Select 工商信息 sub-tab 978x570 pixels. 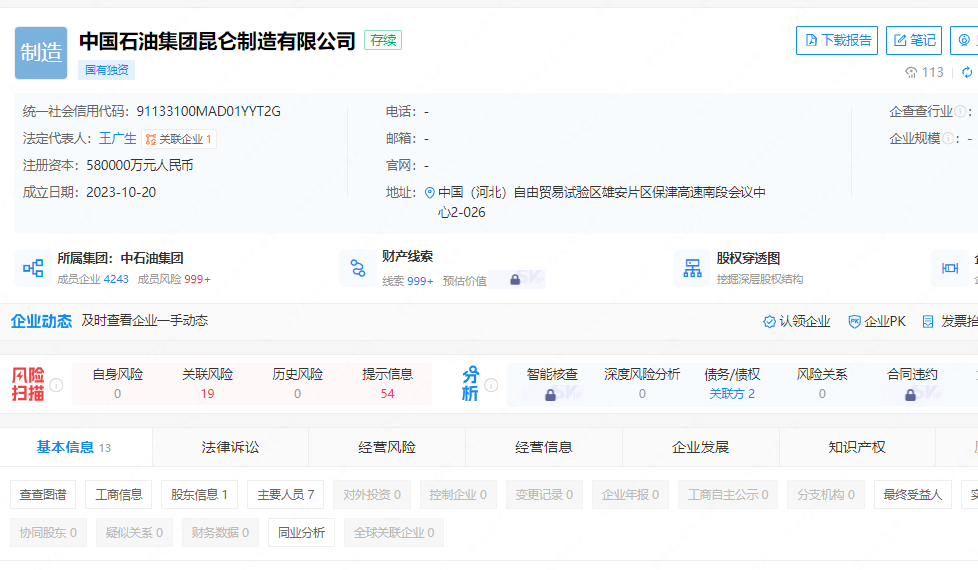pos(119,495)
